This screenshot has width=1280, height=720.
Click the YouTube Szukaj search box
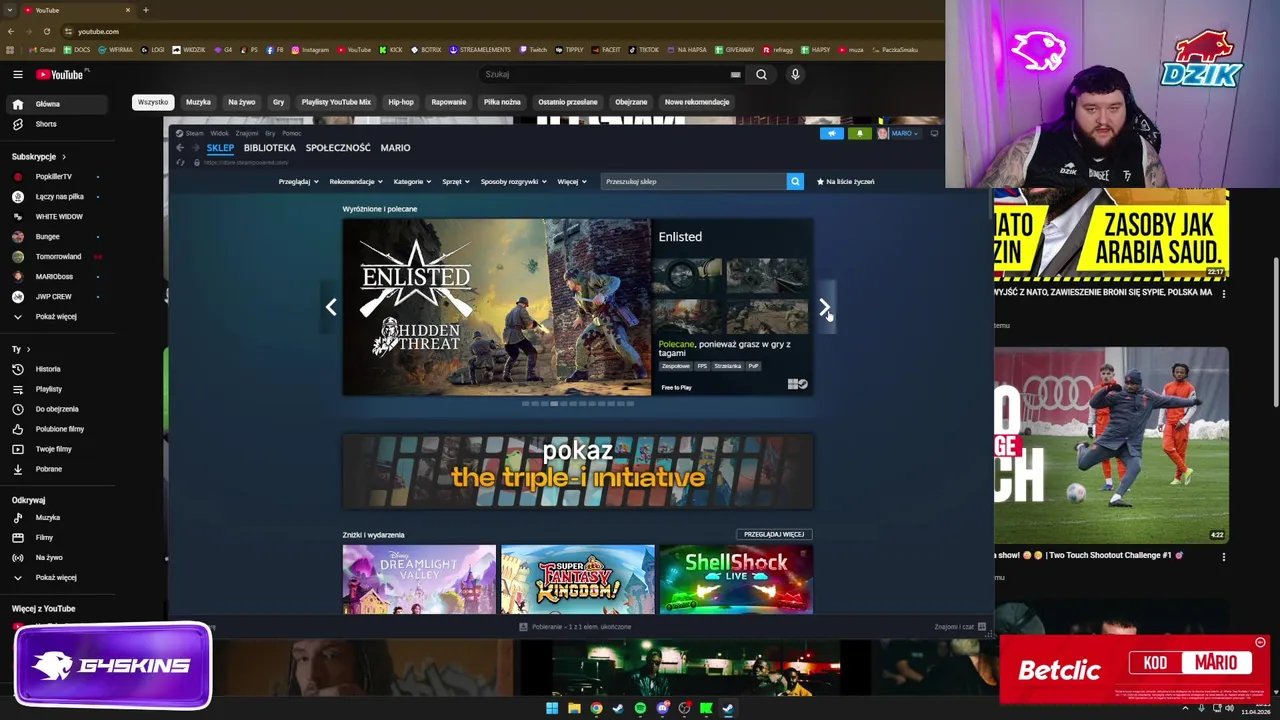click(x=612, y=74)
